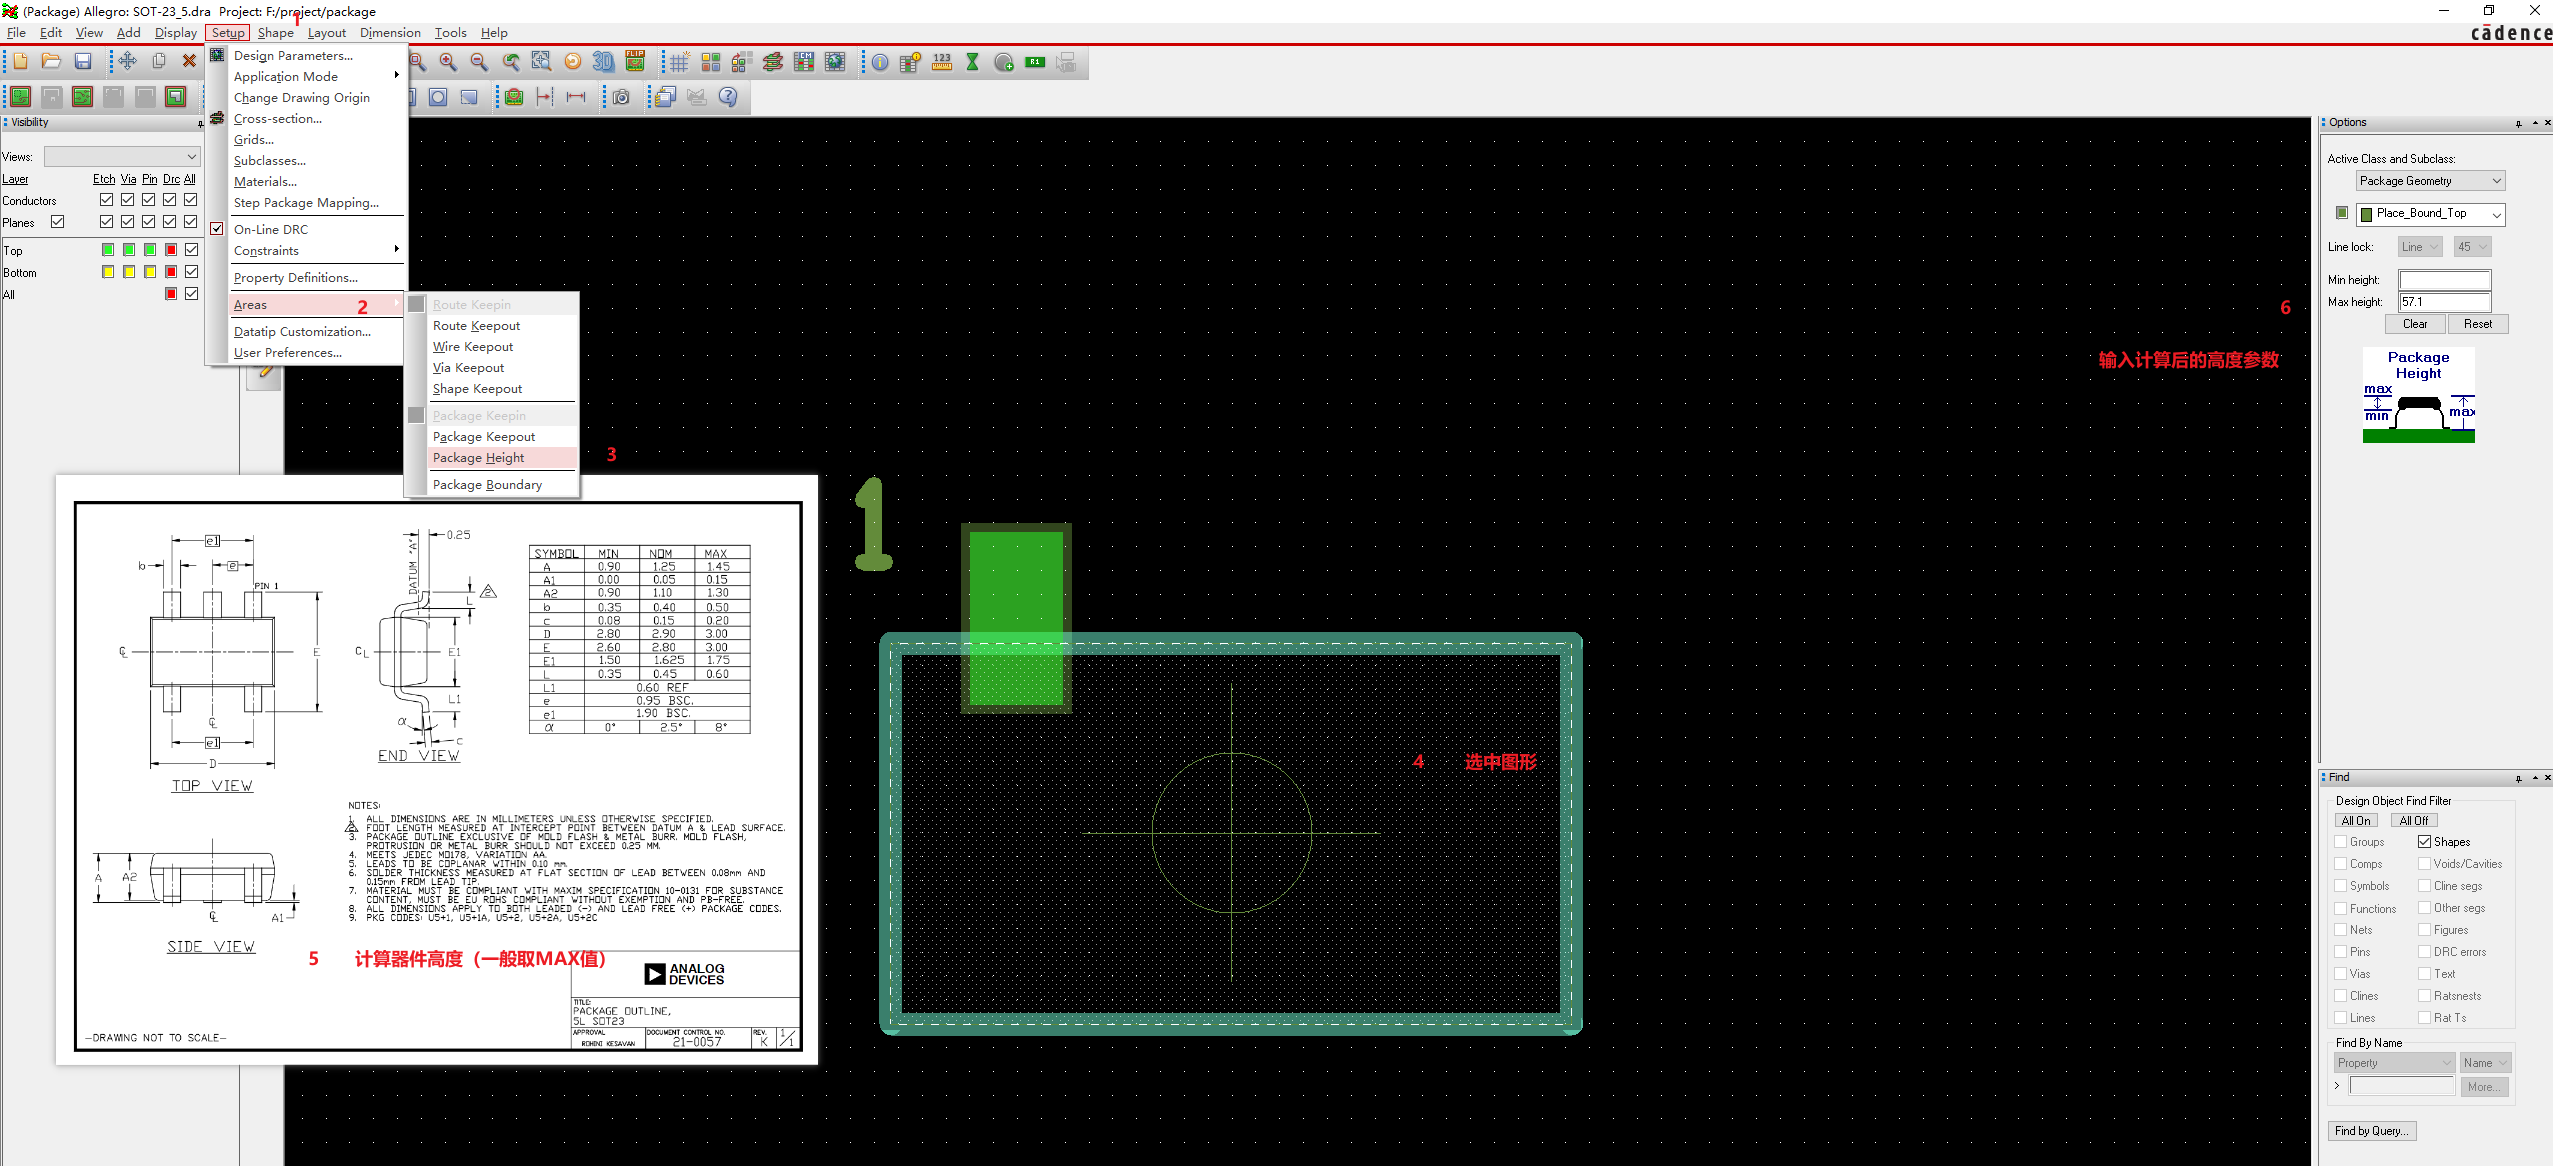Zoom in on the canvas
This screenshot has width=2553, height=1166.
[x=448, y=63]
